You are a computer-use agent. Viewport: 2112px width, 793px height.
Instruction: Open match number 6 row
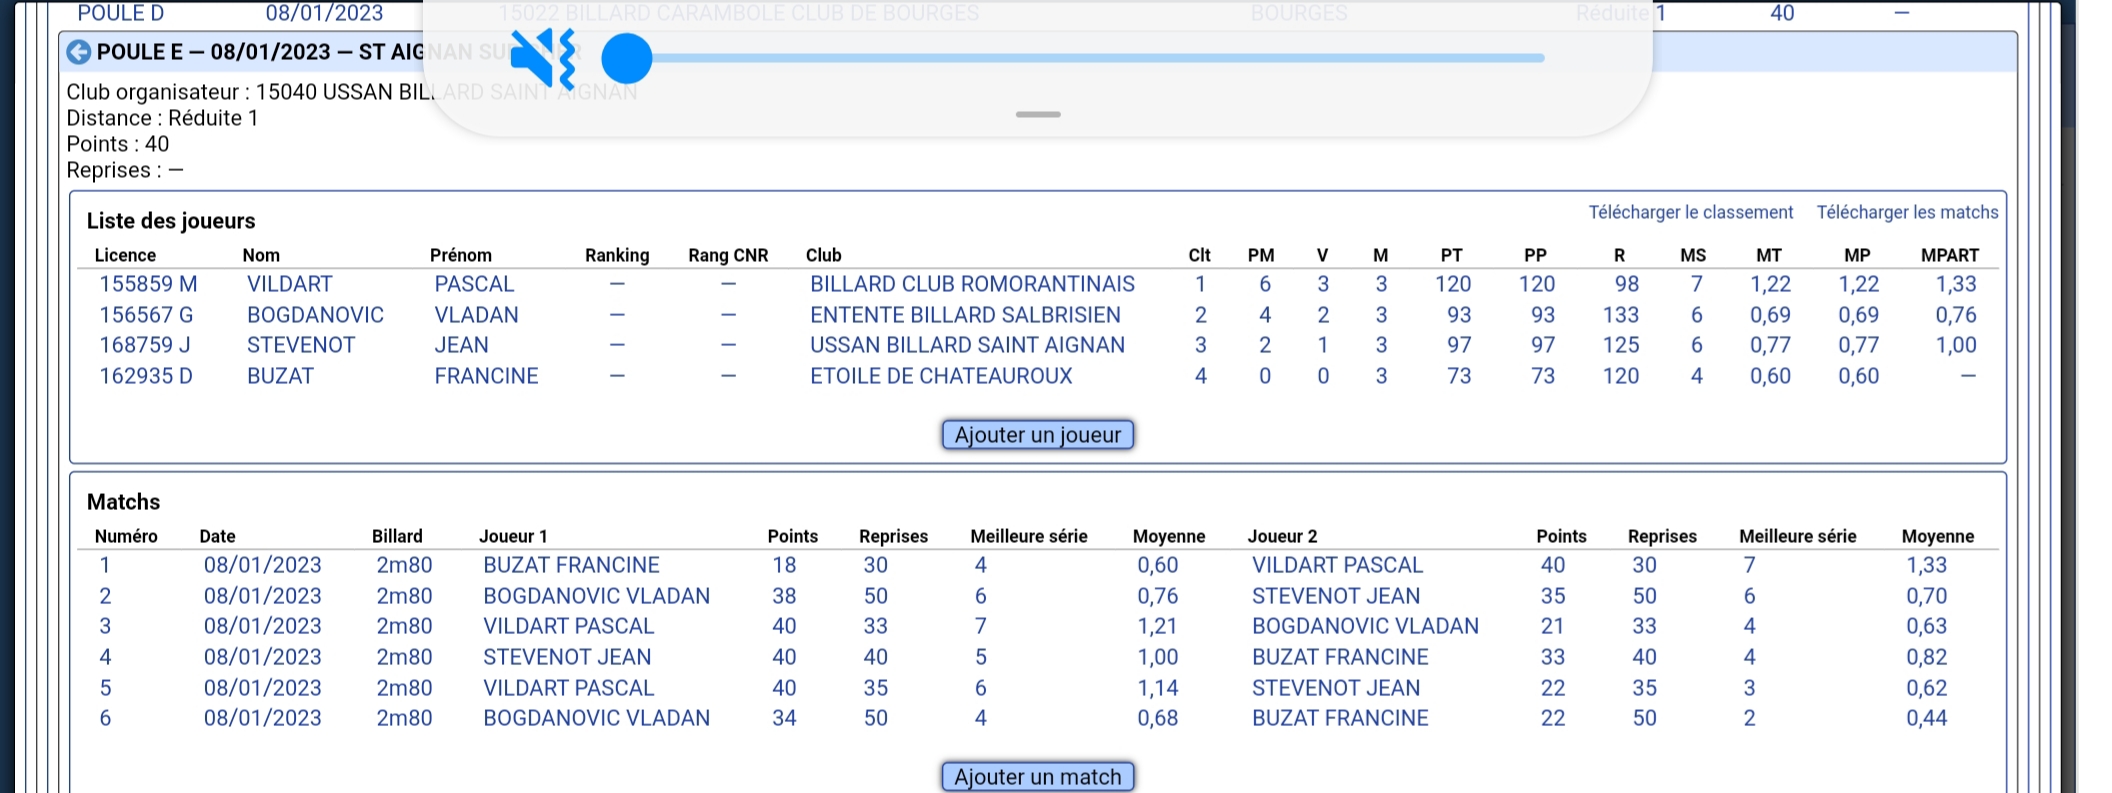click(x=1038, y=718)
